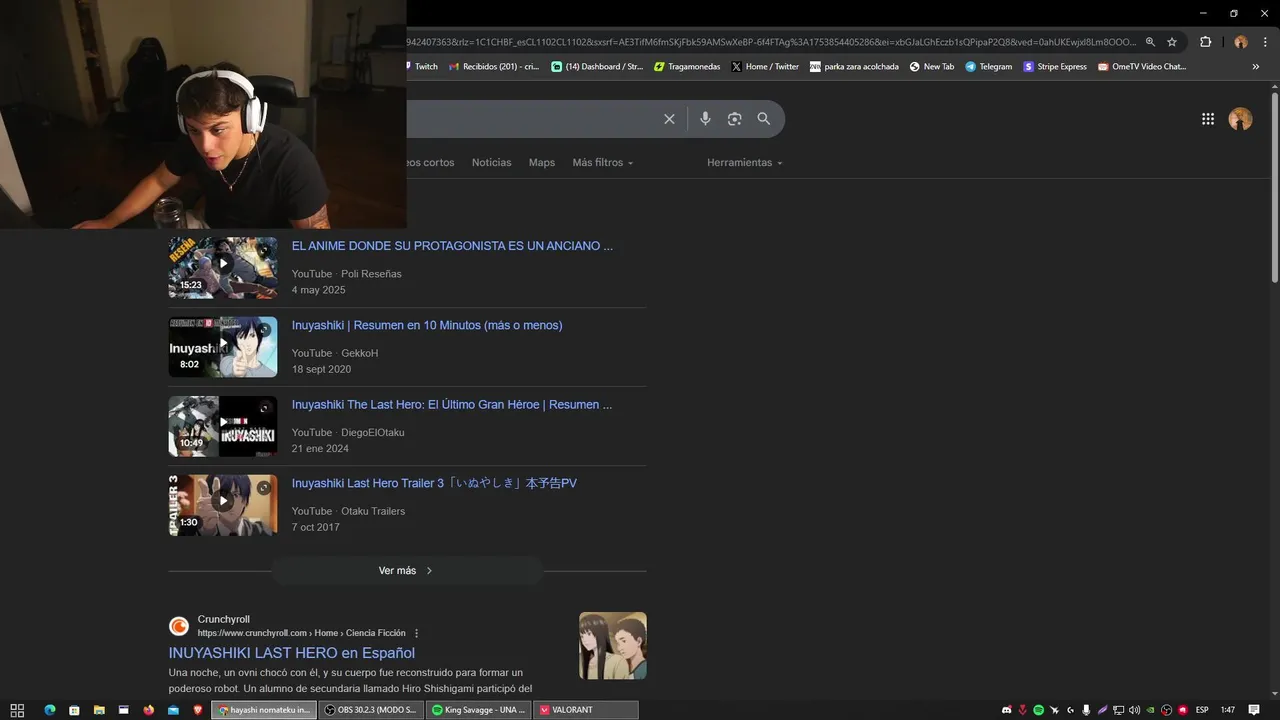
Task: Switch to the Maps search tab
Action: [542, 162]
